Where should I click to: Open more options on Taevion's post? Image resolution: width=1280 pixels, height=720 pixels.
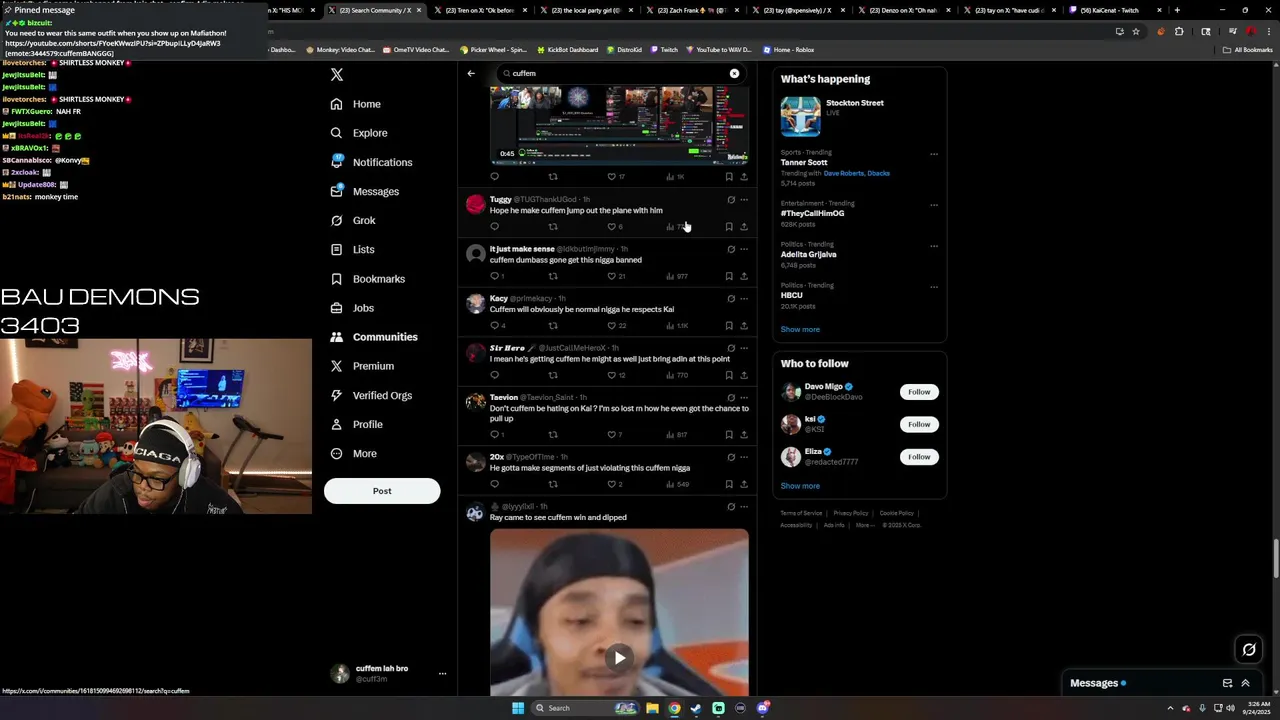(x=744, y=397)
